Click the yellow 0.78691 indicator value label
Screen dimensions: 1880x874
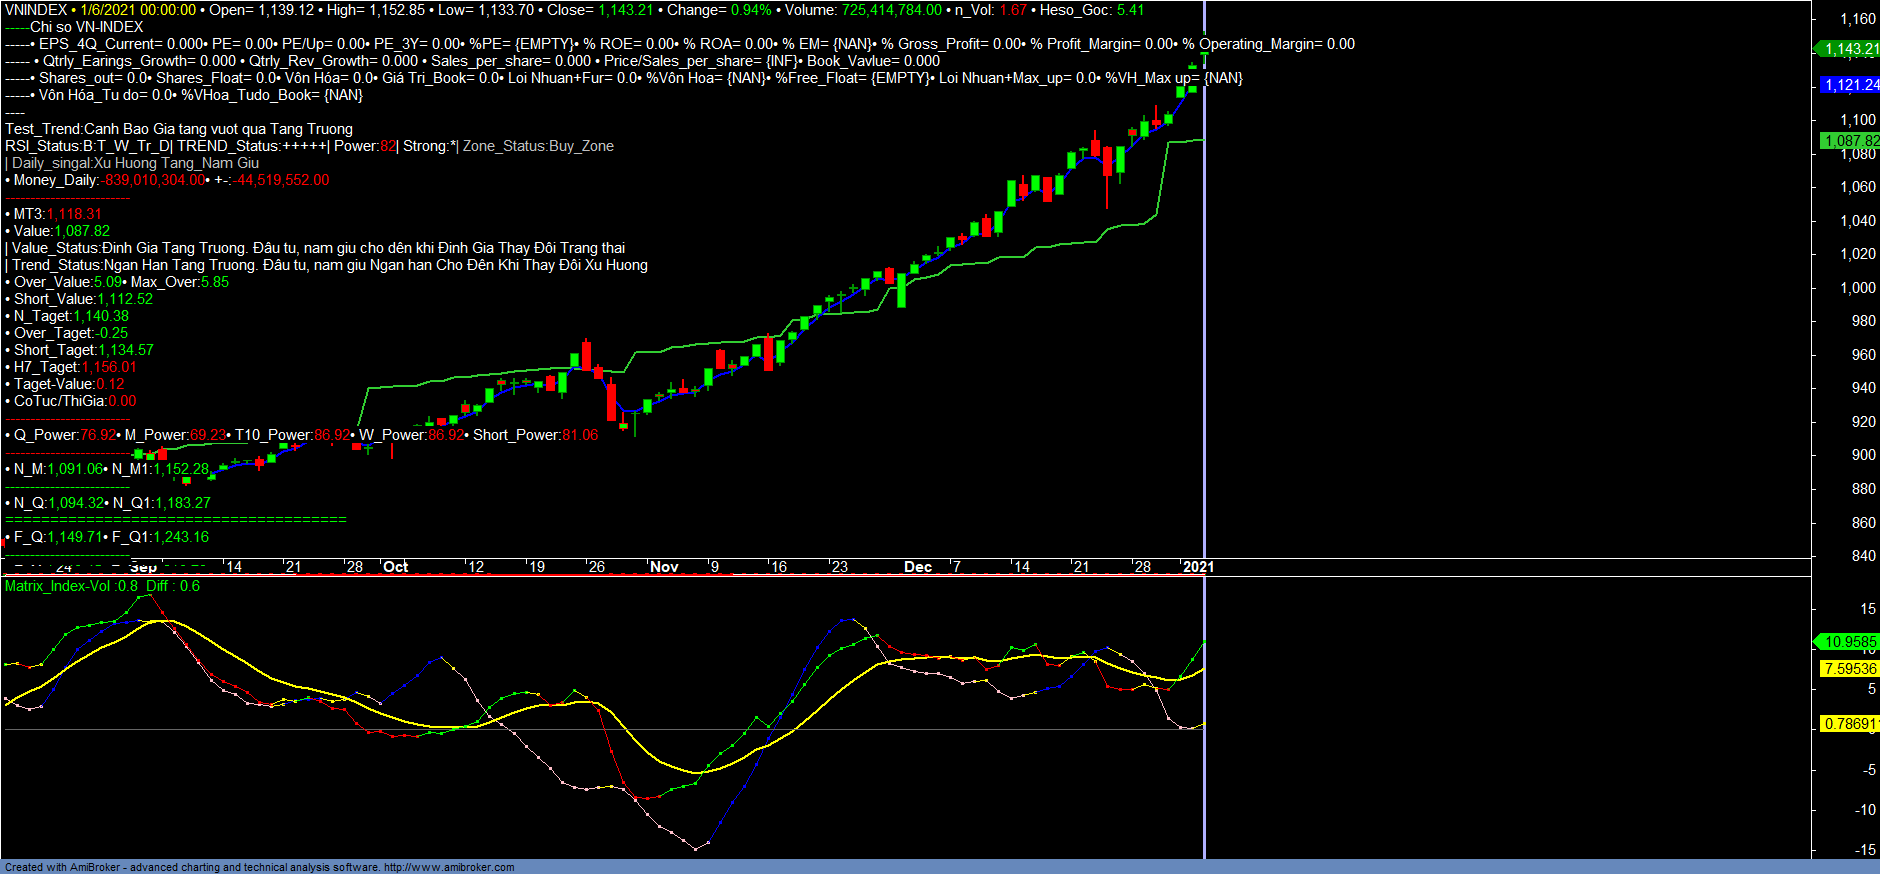[x=1849, y=724]
